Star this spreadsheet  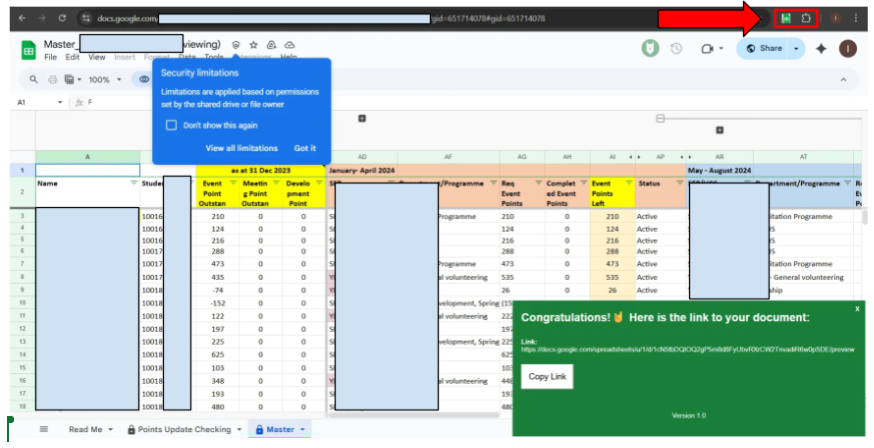click(x=253, y=45)
